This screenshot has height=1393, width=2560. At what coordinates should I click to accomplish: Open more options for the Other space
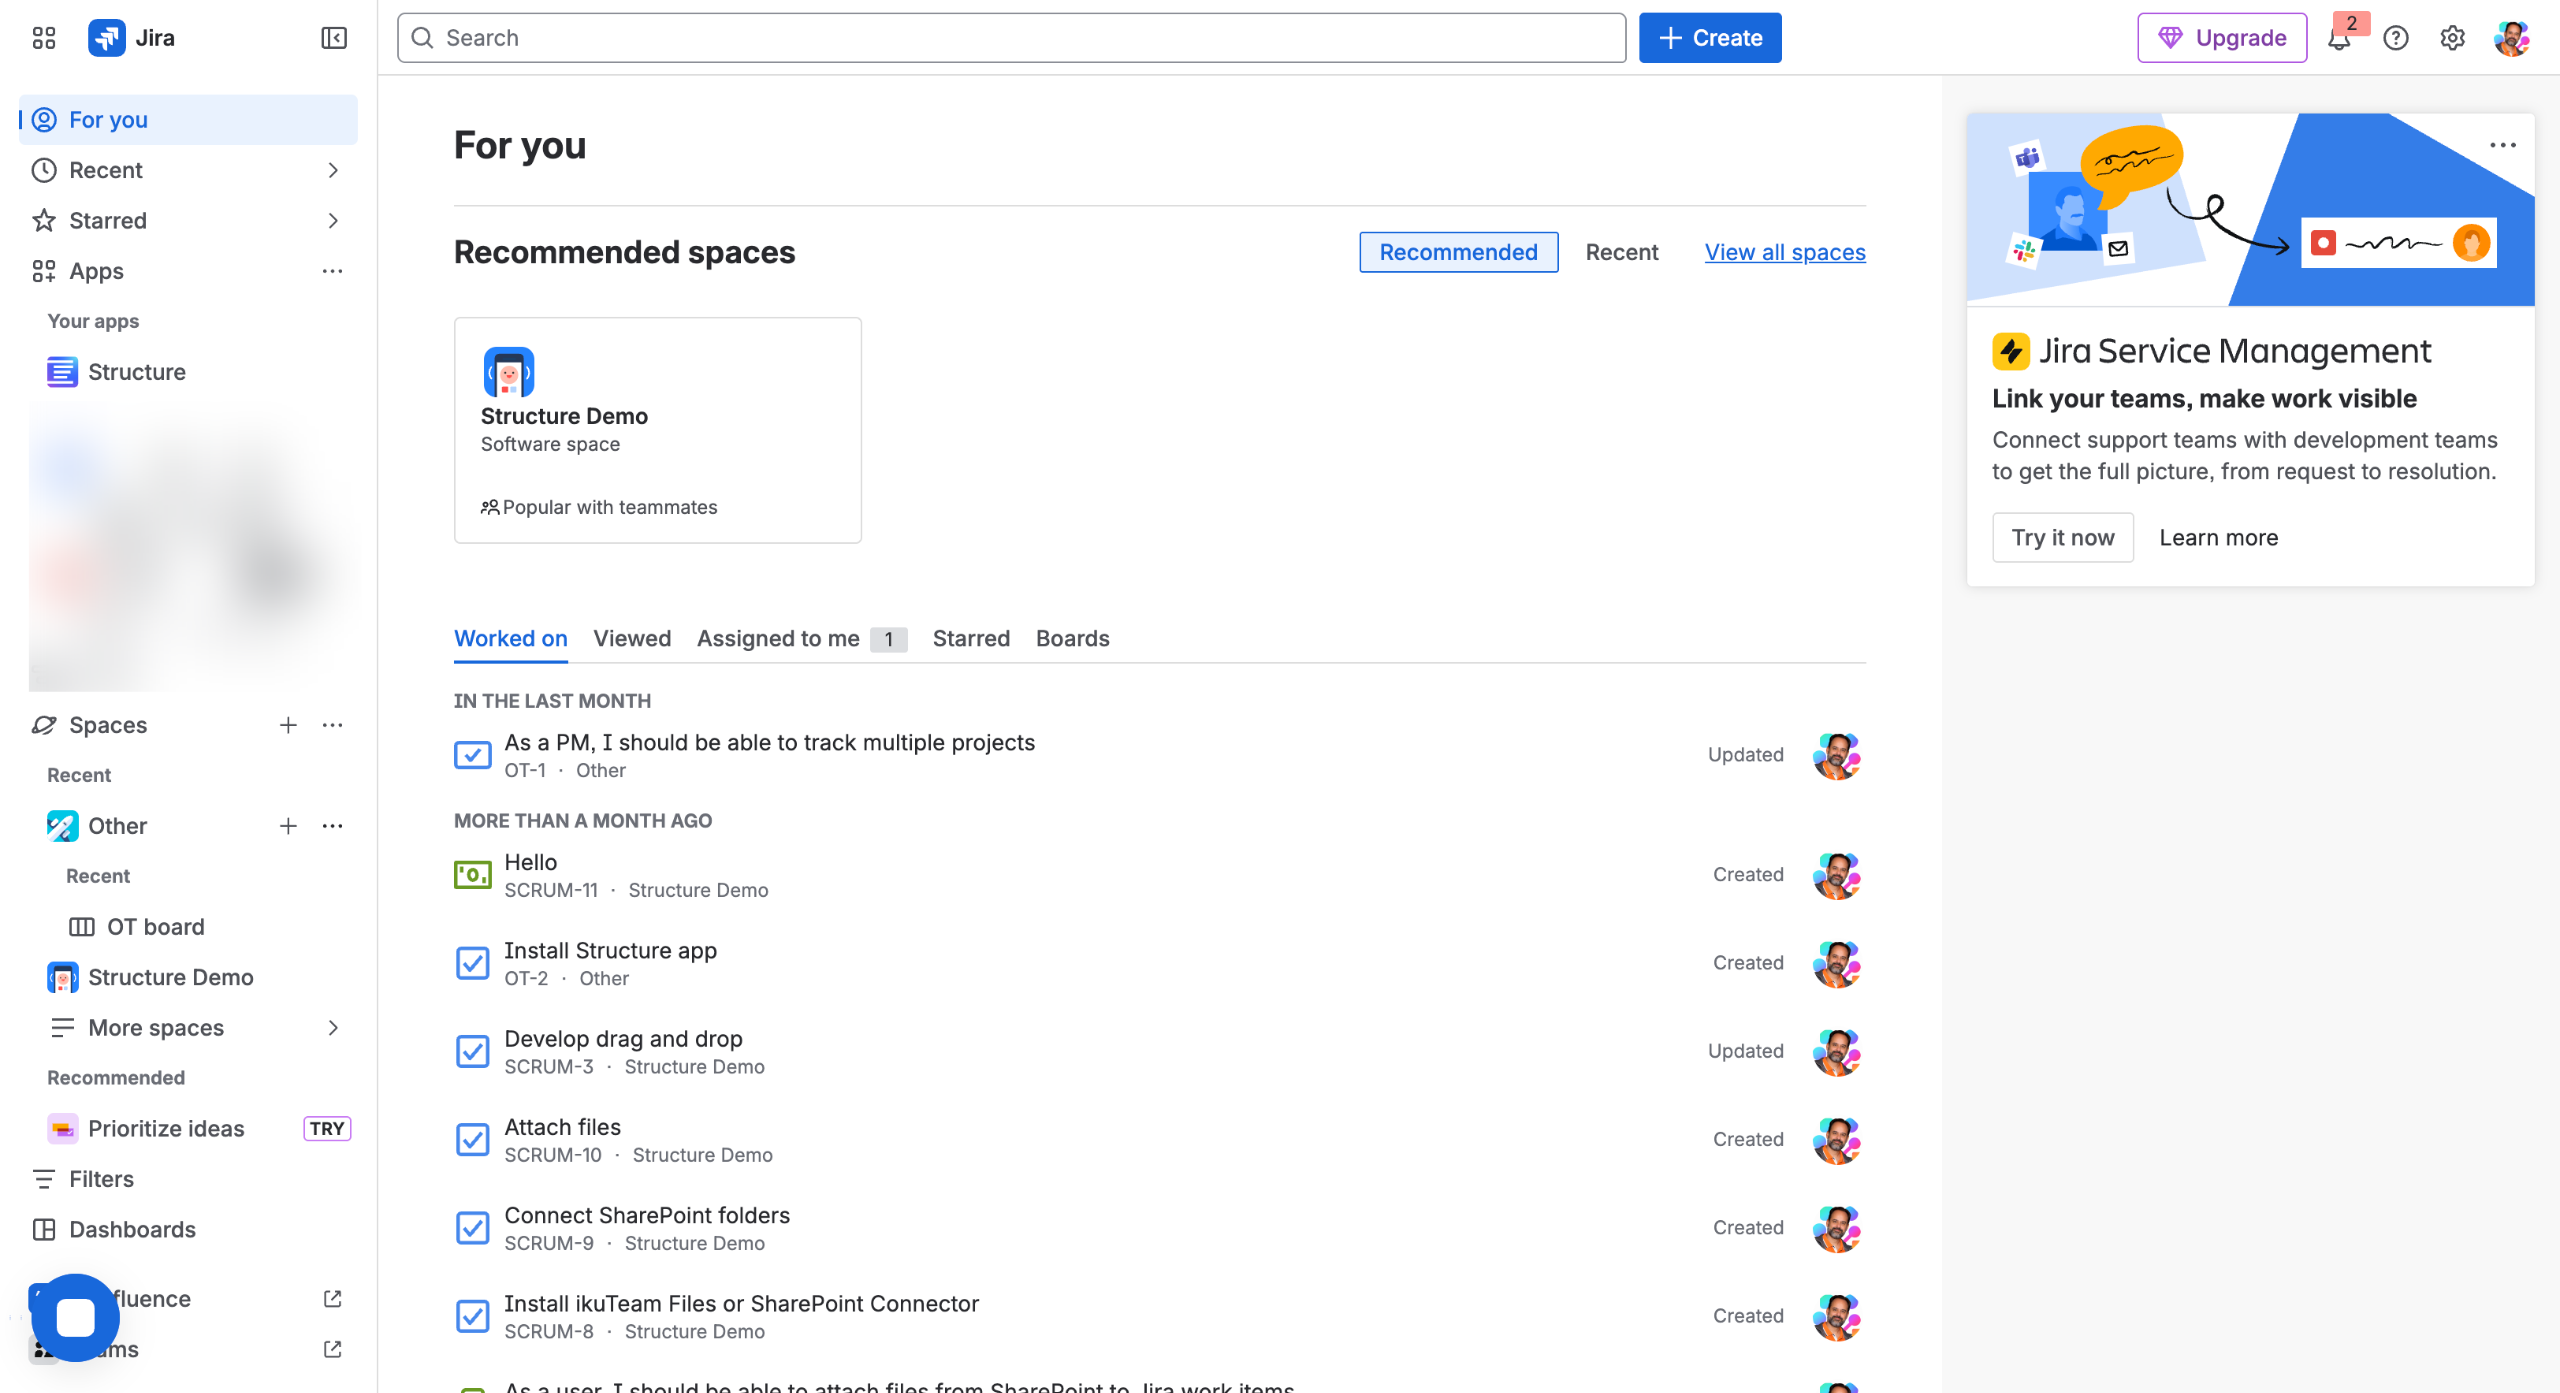pos(333,826)
